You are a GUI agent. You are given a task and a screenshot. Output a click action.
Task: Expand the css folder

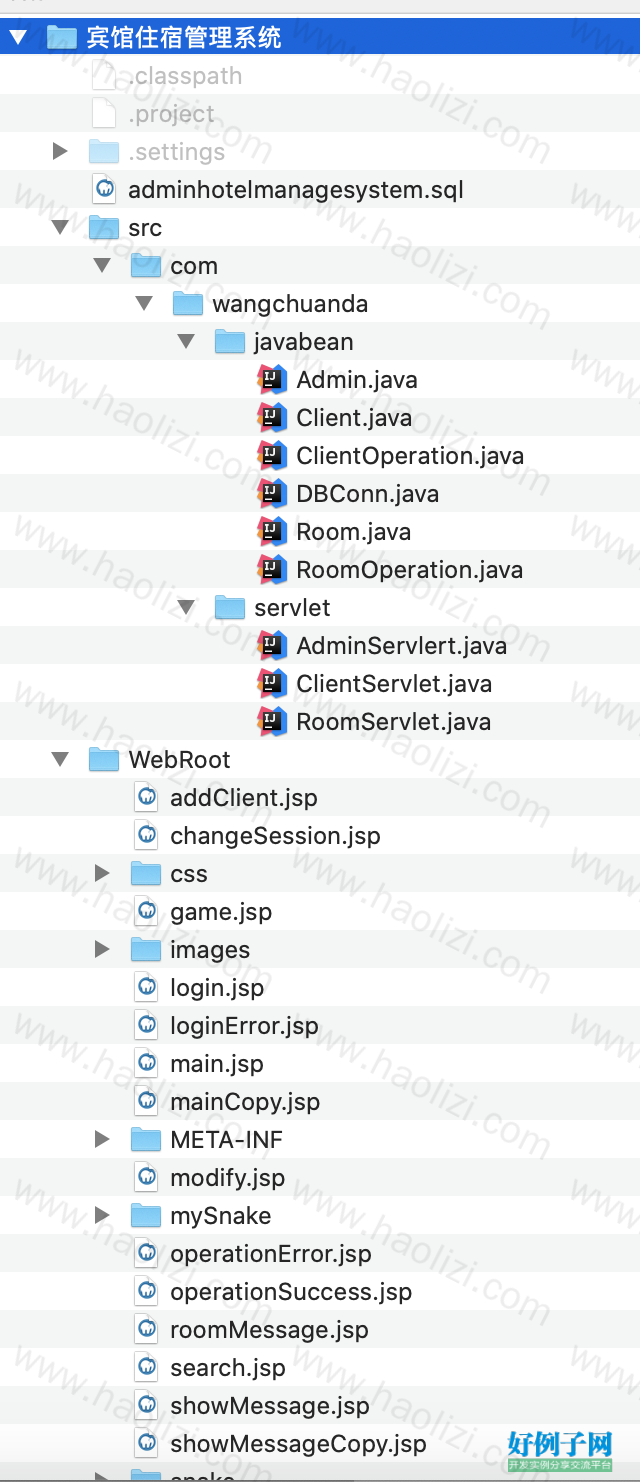(x=102, y=874)
